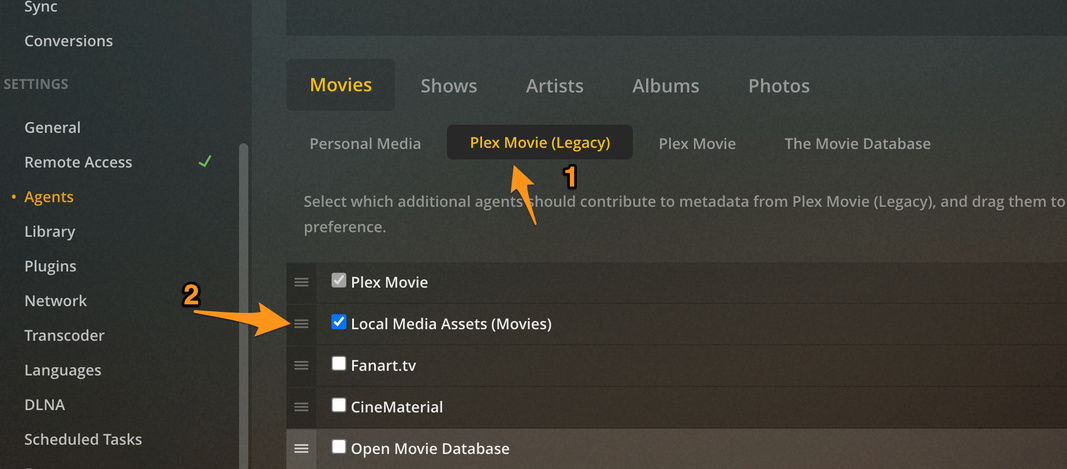
Task: Select the Personal Media agent
Action: coord(365,144)
